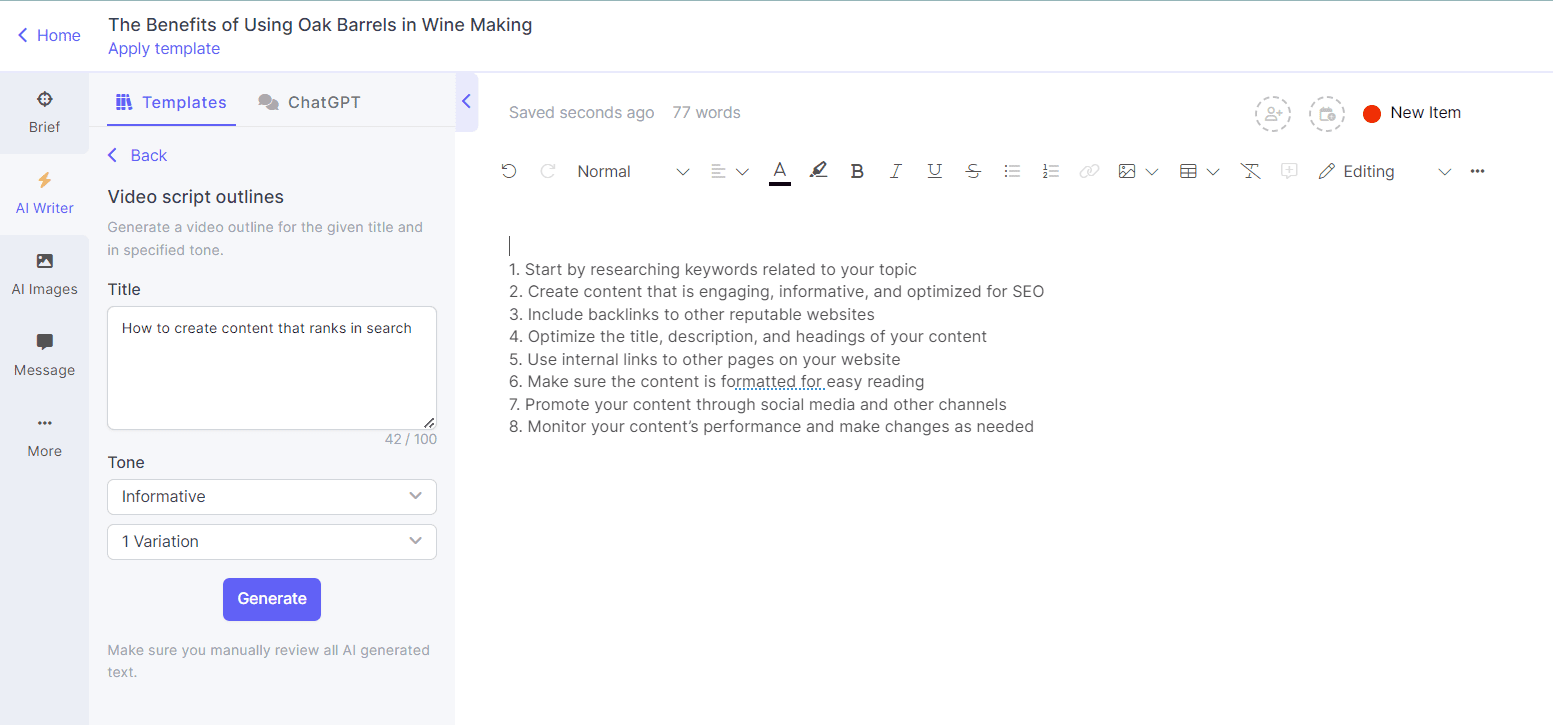
Task: Click the add comment icon
Action: [x=1289, y=171]
